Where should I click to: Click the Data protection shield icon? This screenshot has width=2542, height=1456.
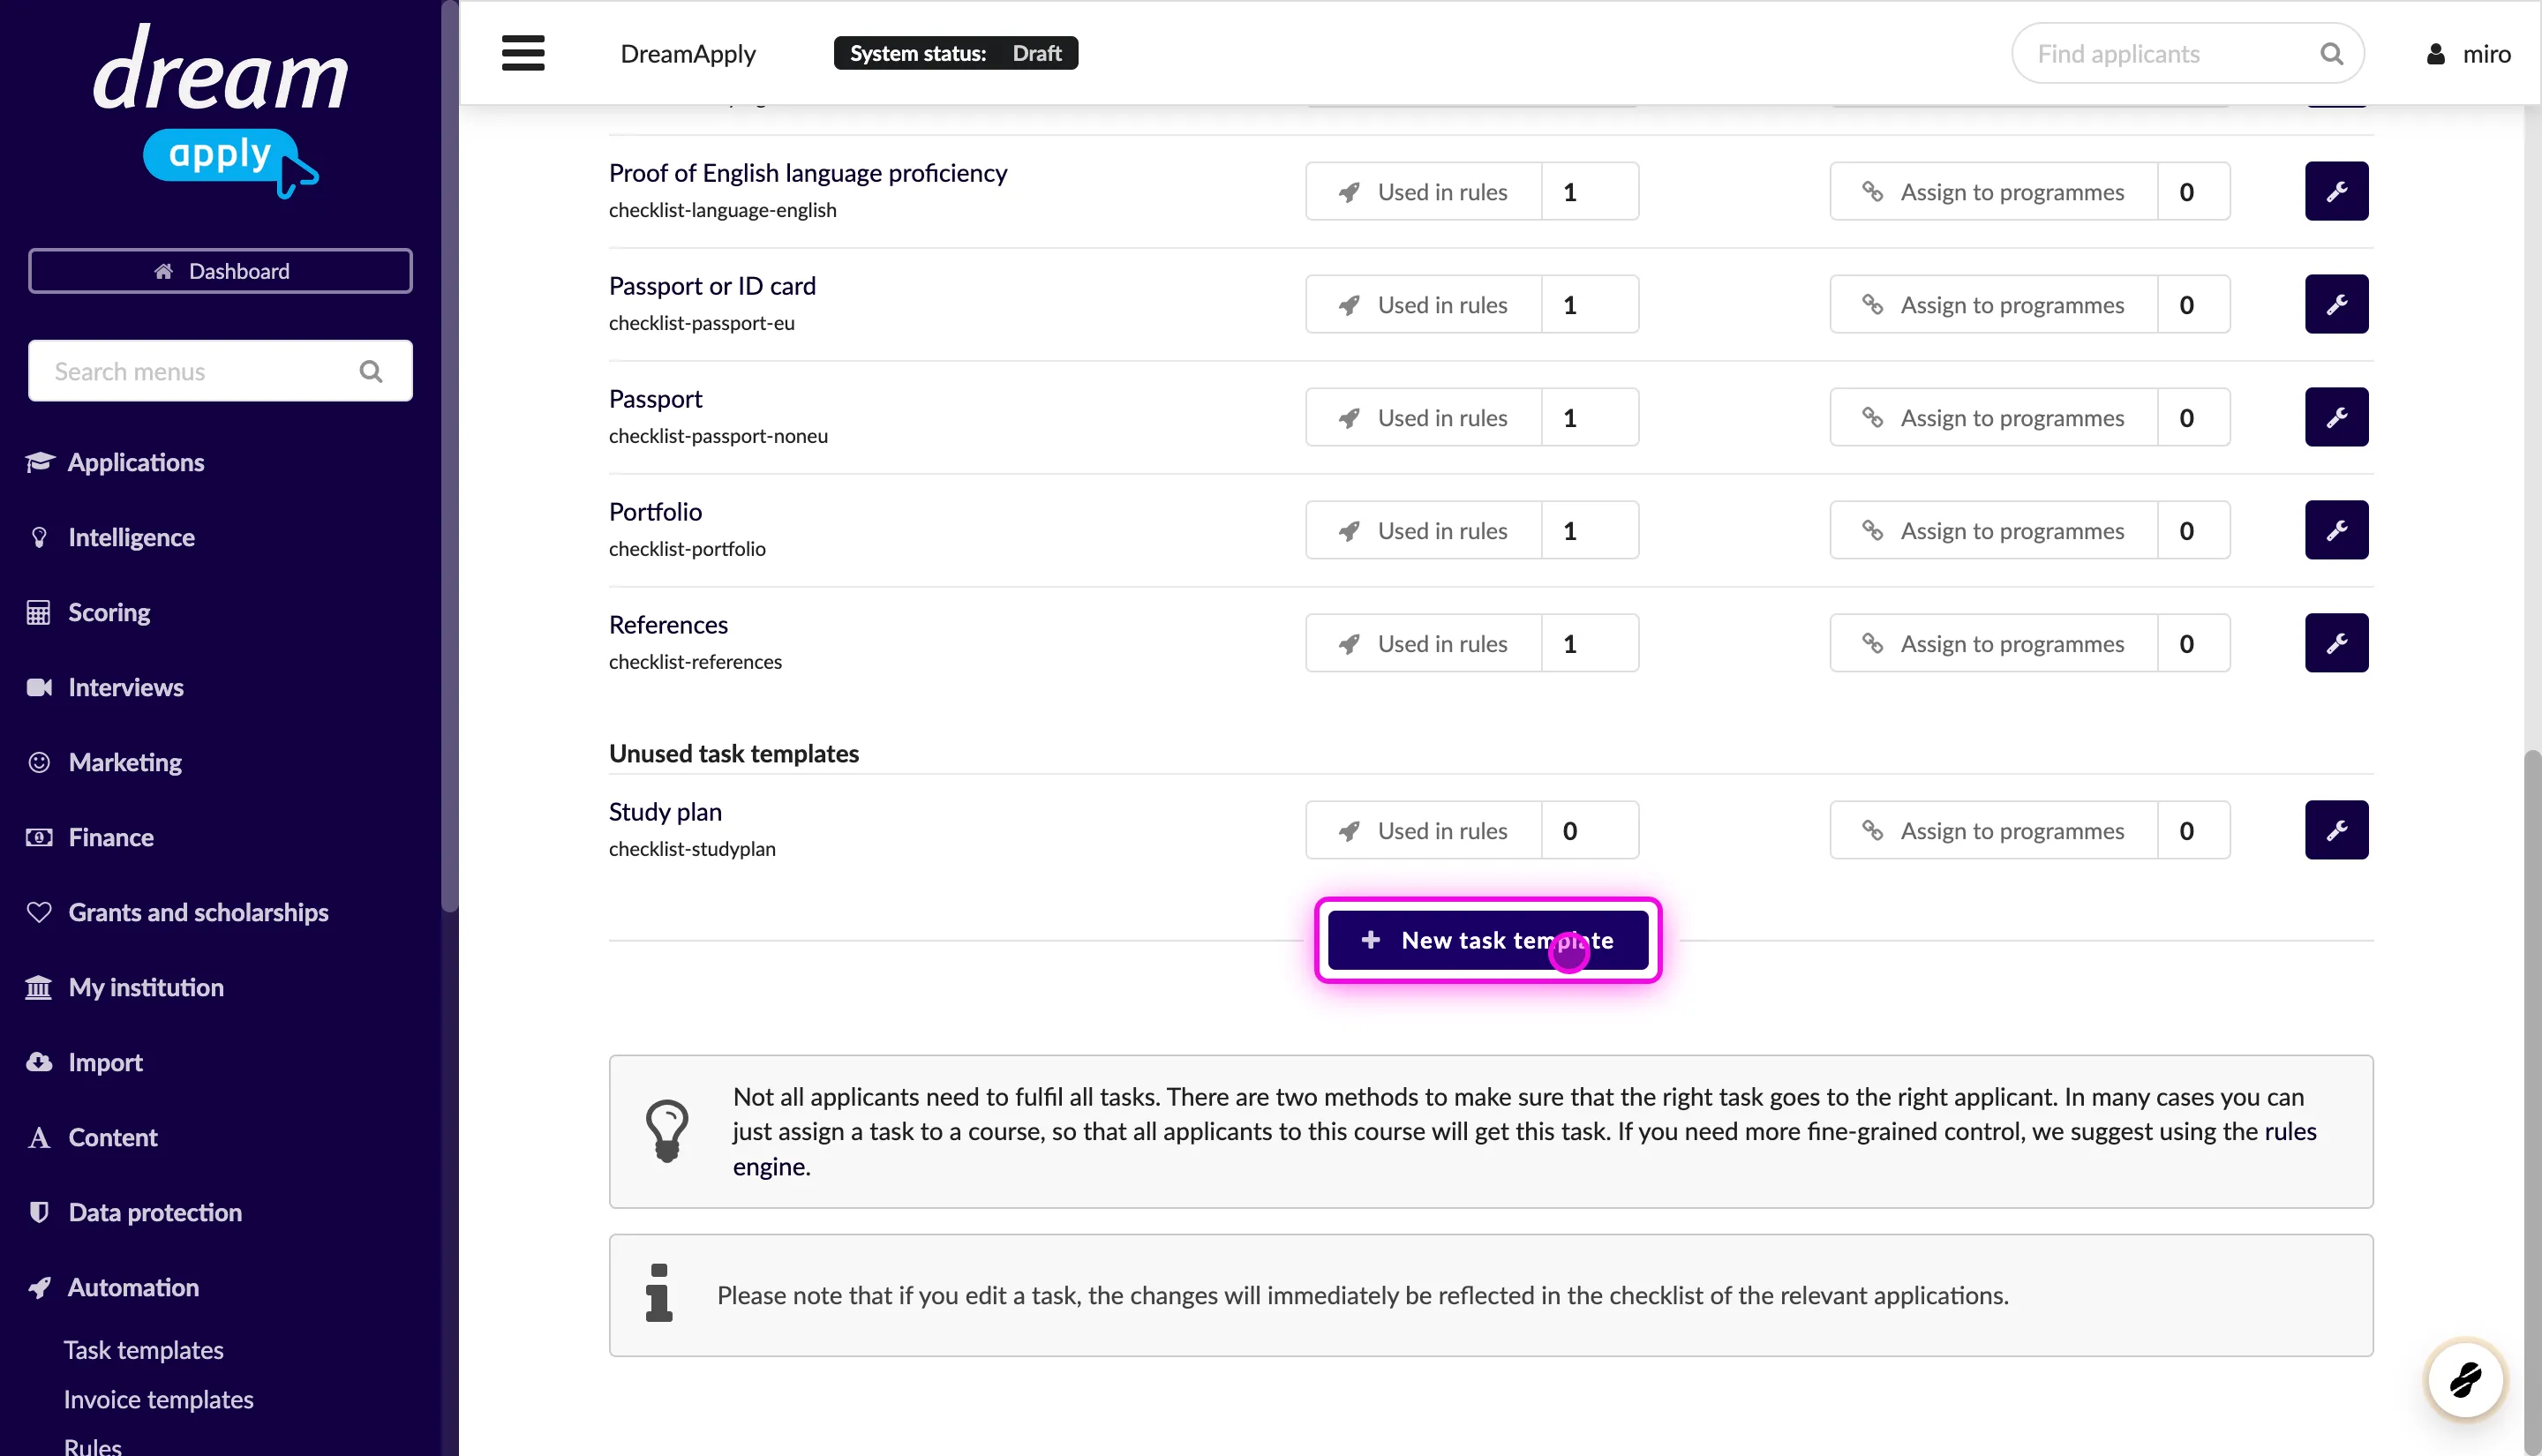[39, 1212]
